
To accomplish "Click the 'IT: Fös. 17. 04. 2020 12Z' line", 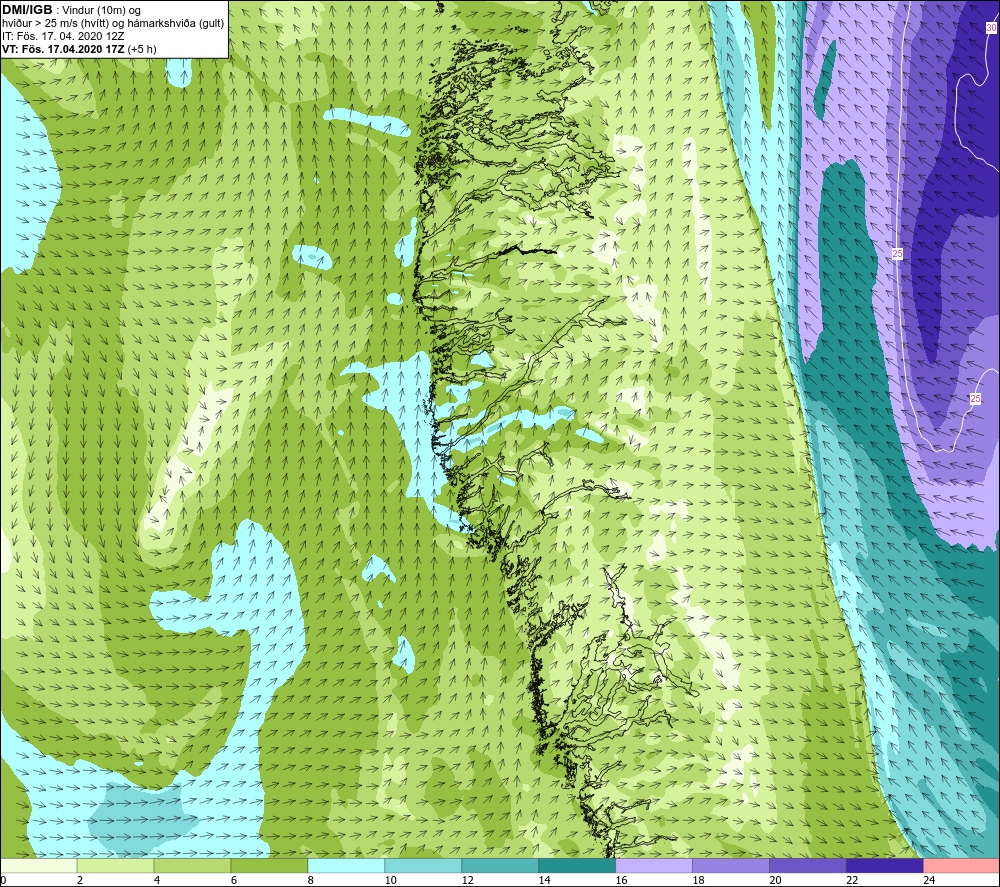I will pos(63,36).
